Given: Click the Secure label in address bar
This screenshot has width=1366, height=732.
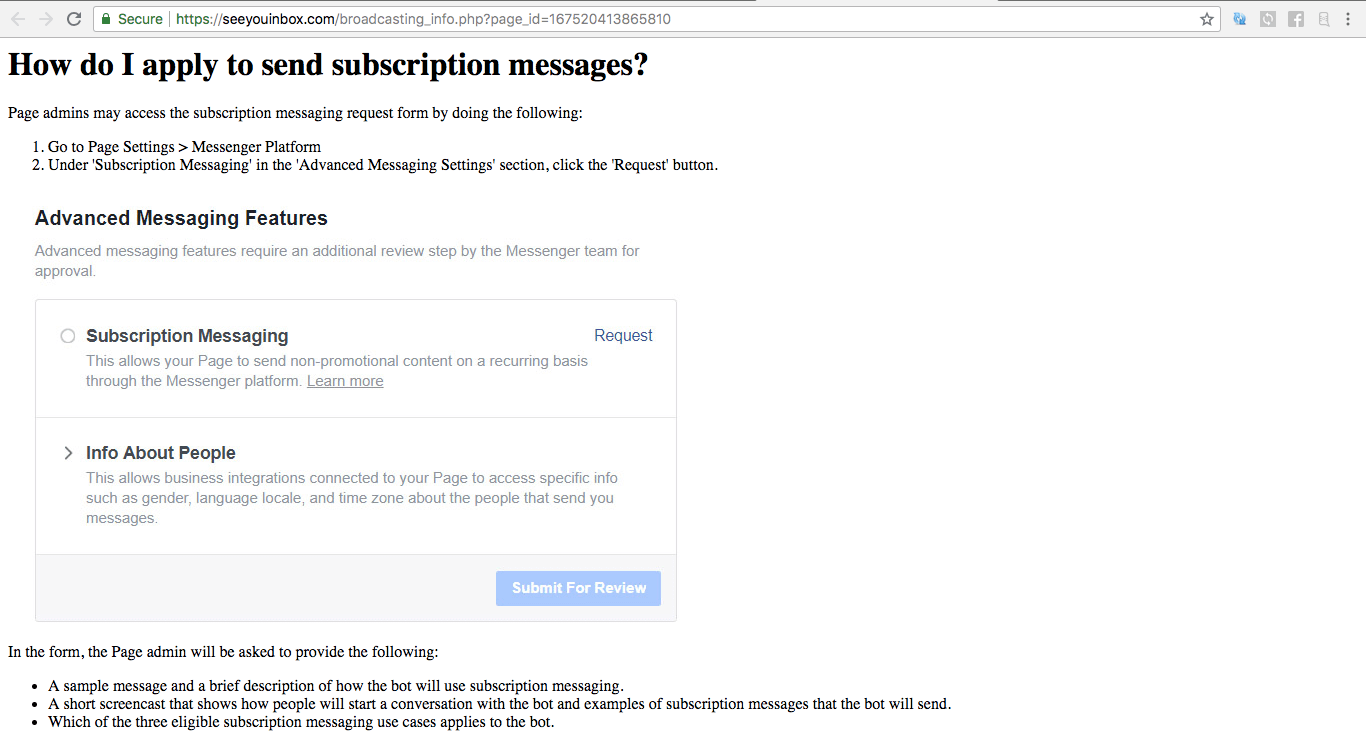Looking at the screenshot, I should click(x=140, y=19).
